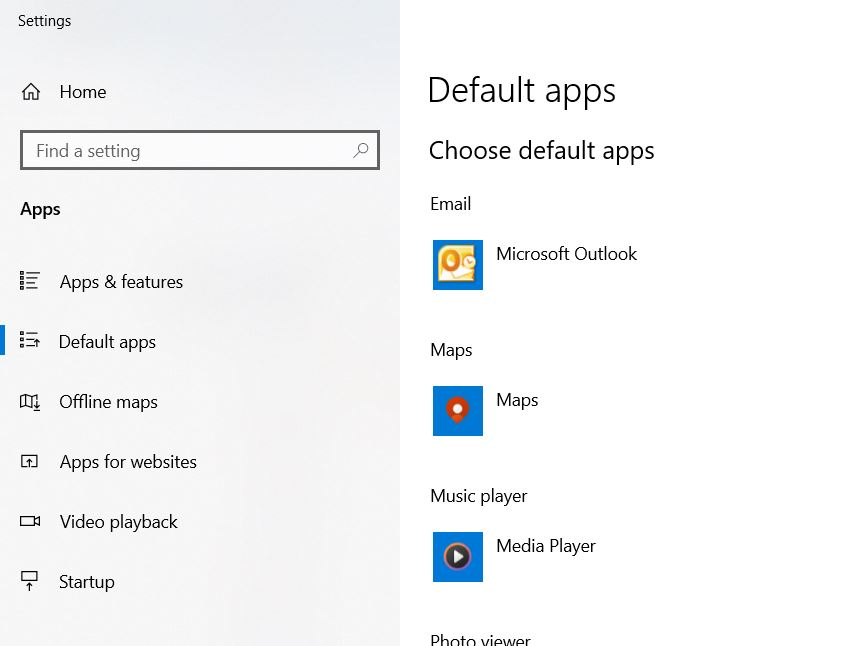Focus the Find a setting box

199,150
